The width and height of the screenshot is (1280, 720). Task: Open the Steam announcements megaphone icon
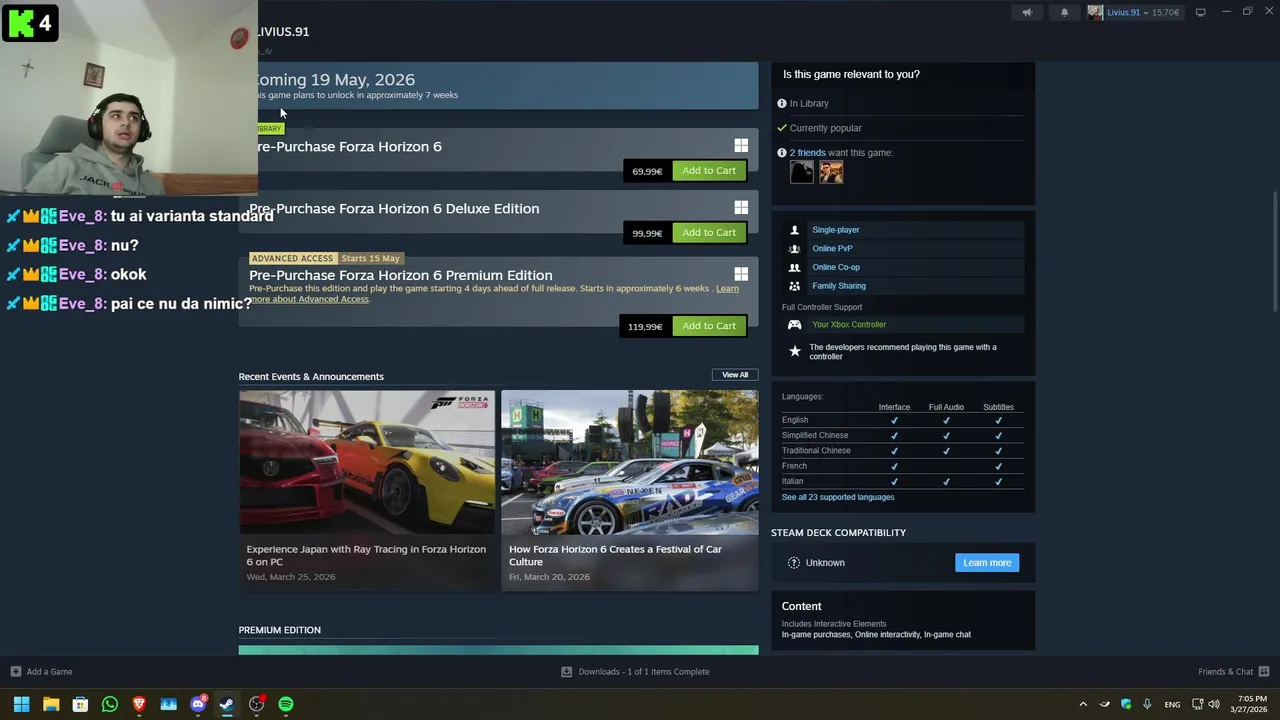pyautogui.click(x=1026, y=12)
